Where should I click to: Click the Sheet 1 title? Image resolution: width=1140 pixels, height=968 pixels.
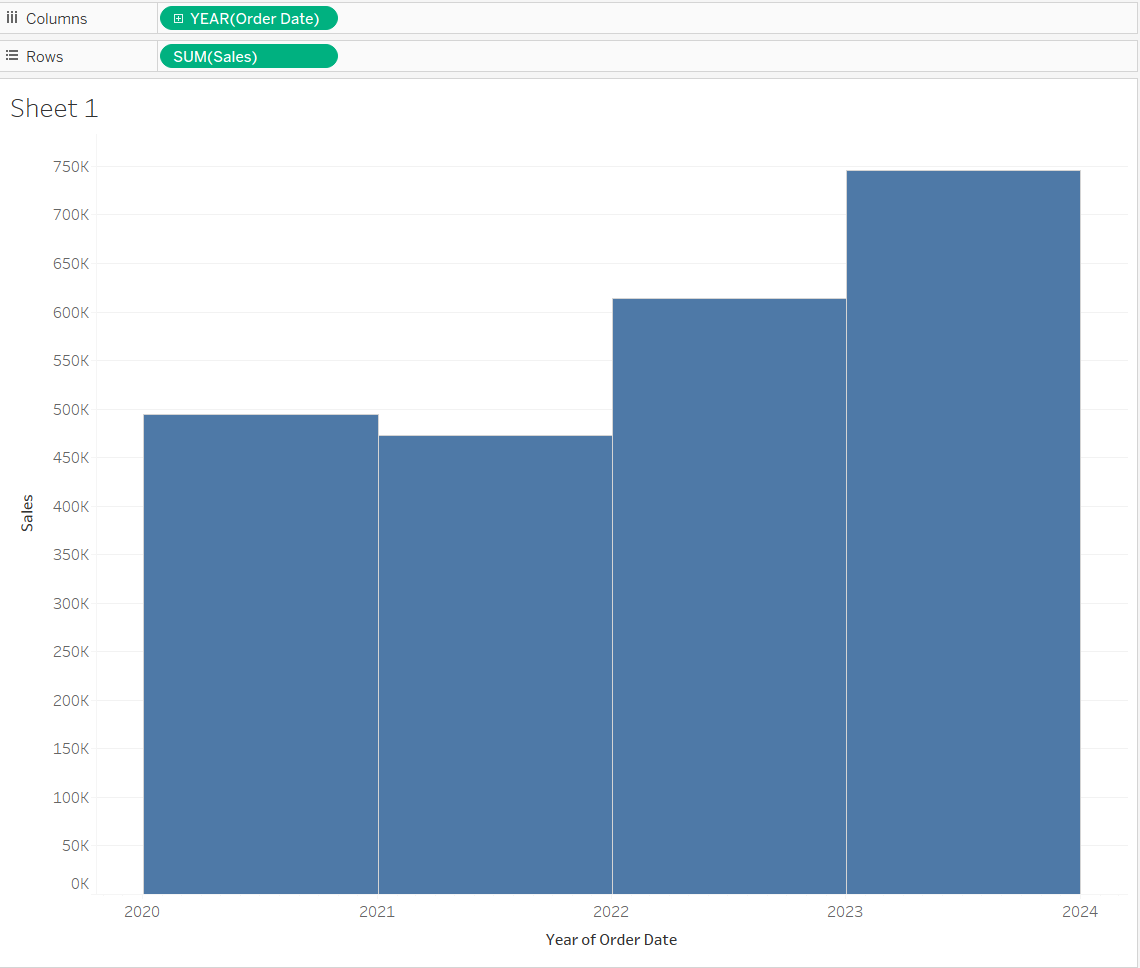(x=55, y=108)
